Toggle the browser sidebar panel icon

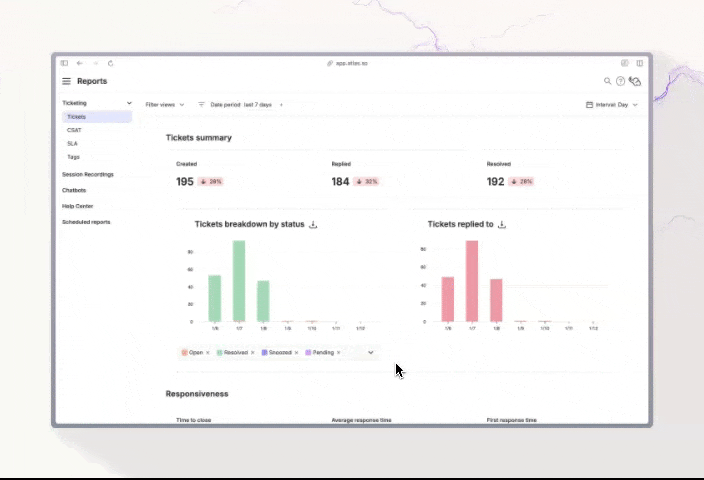(x=64, y=63)
